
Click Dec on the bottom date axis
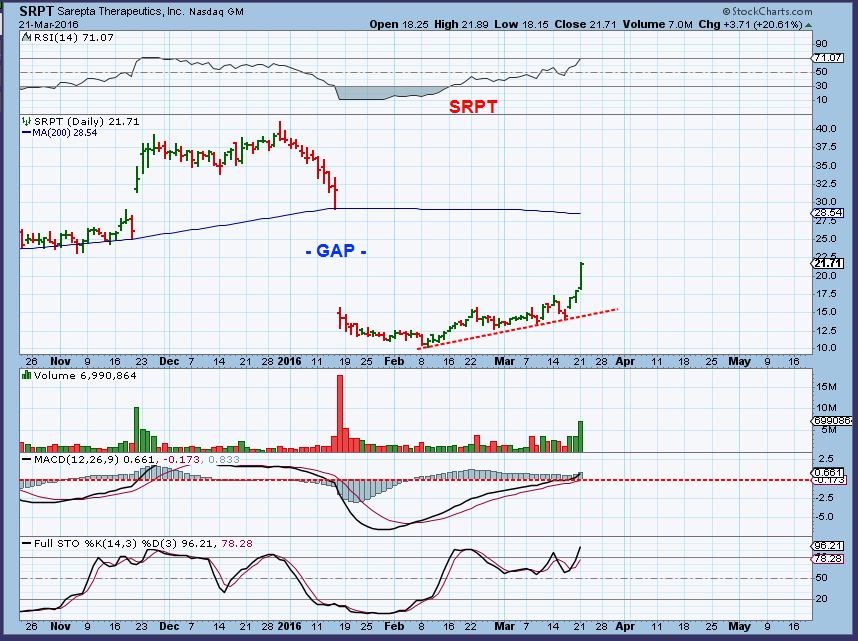tap(169, 626)
